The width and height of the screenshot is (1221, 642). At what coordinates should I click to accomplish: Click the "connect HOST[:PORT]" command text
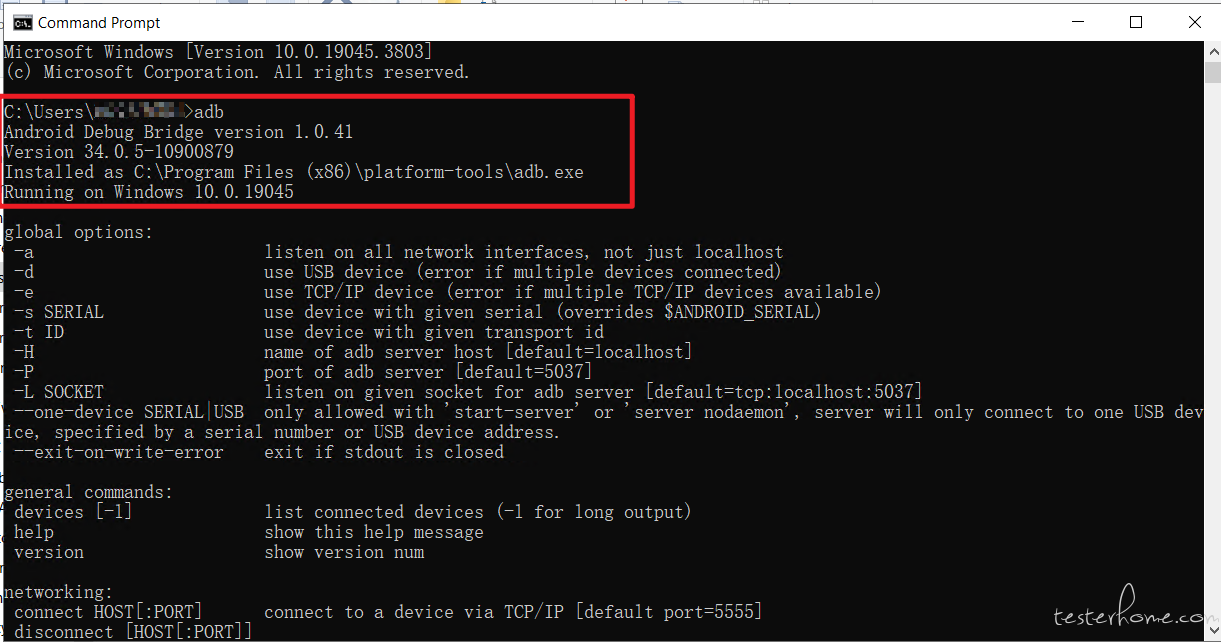(x=108, y=611)
